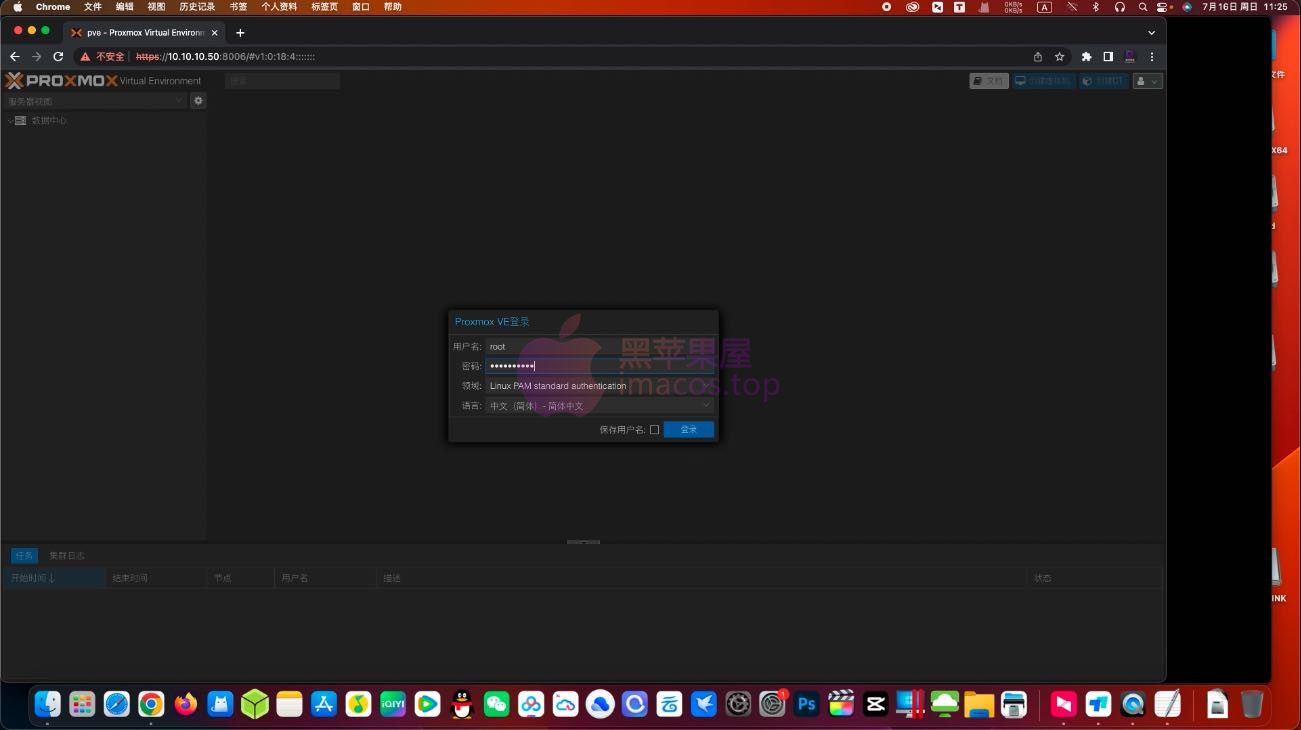Click the 用户名 username field containing root
Image resolution: width=1301 pixels, height=730 pixels.
point(599,347)
